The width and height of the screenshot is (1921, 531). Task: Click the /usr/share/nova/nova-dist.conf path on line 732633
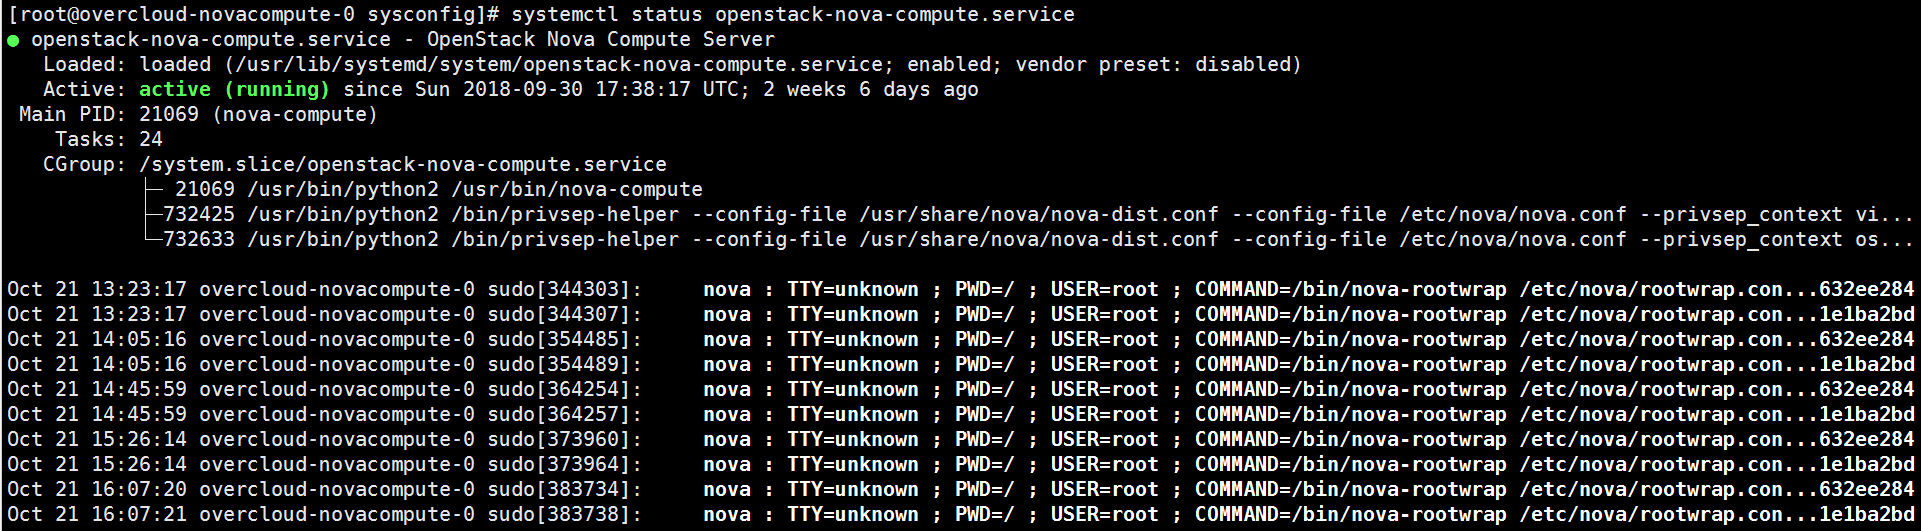coord(1038,239)
